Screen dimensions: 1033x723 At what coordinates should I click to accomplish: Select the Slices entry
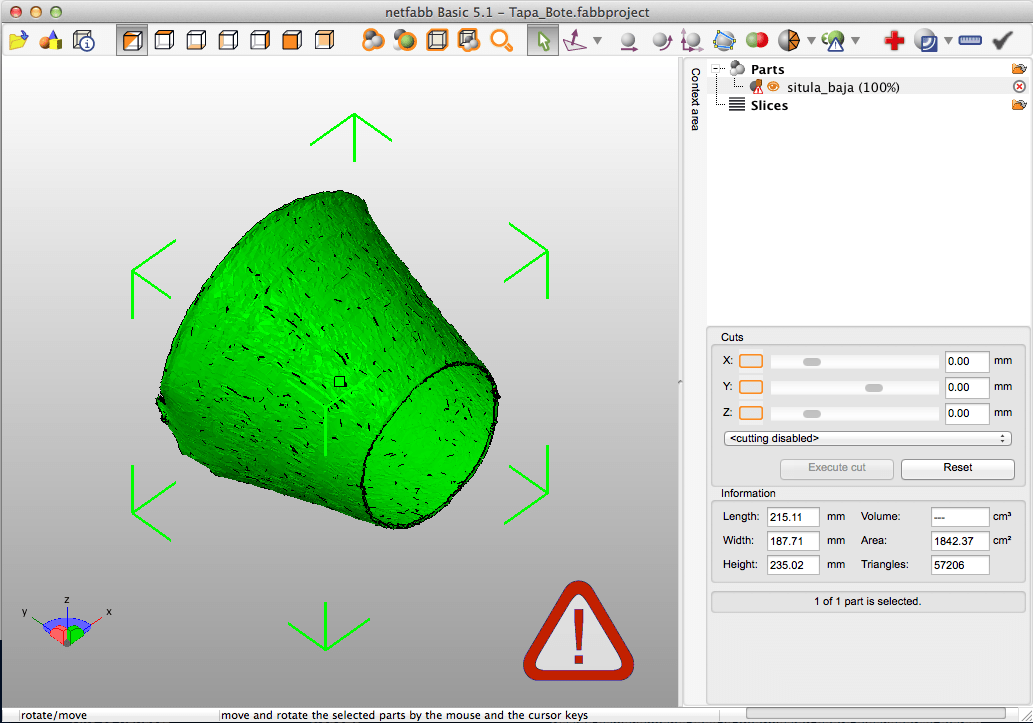point(769,105)
